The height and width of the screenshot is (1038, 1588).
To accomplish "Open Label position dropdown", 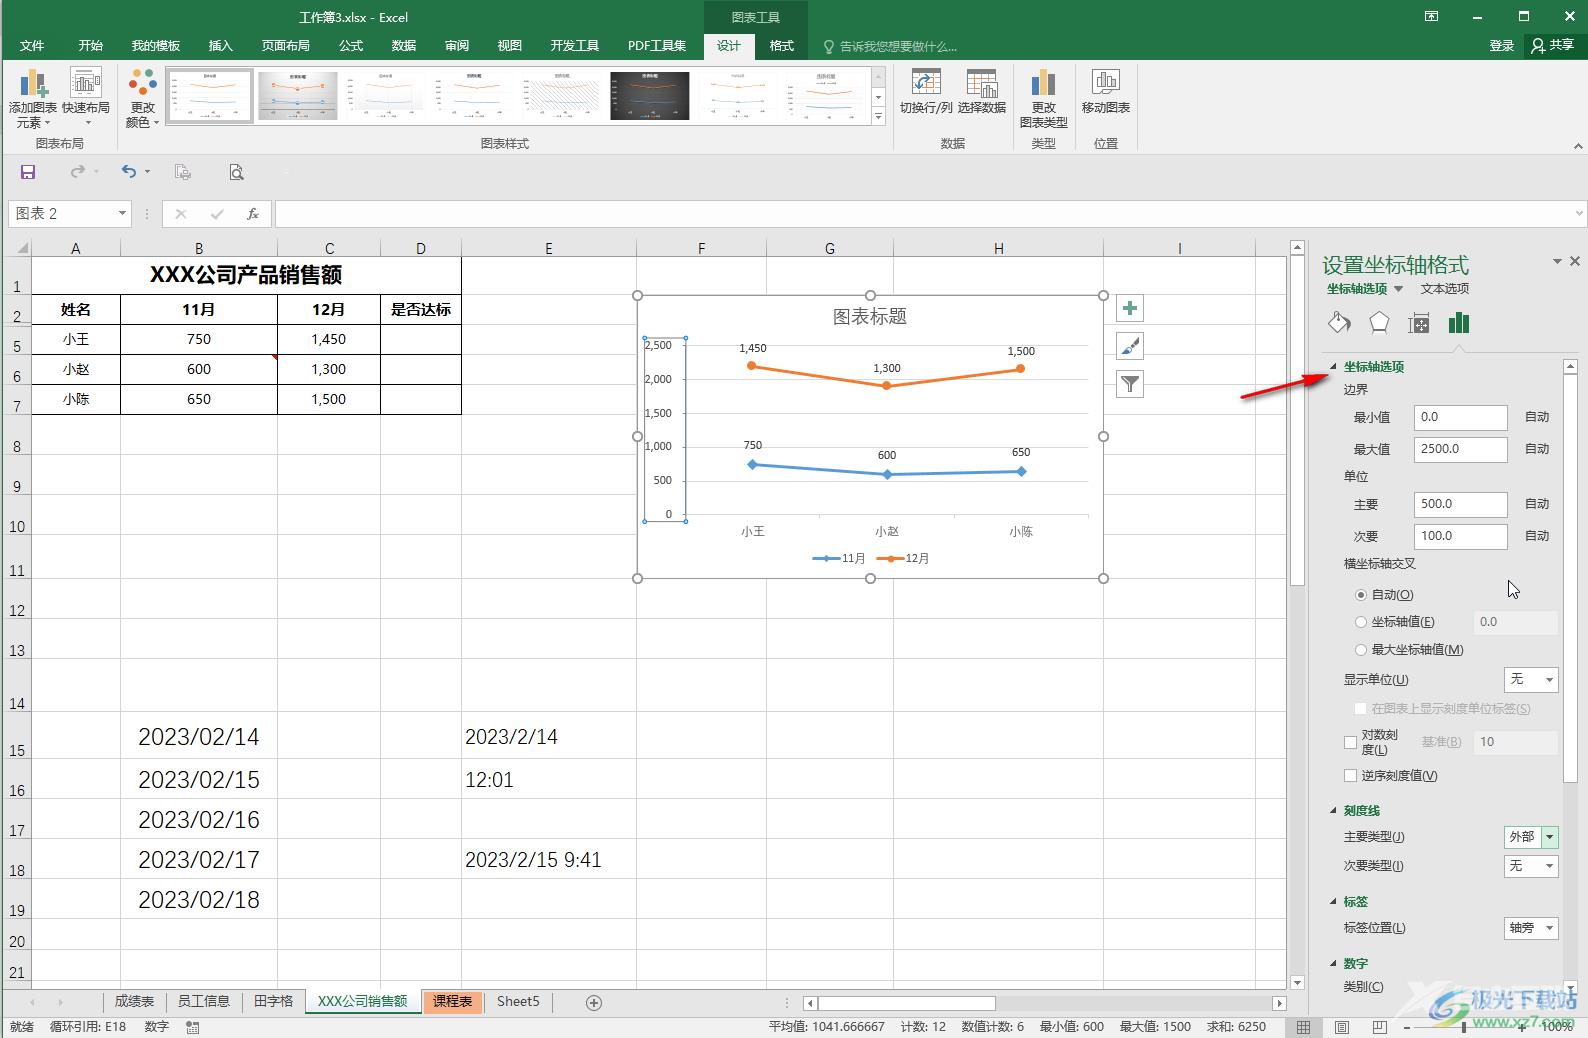I will pos(1531,928).
